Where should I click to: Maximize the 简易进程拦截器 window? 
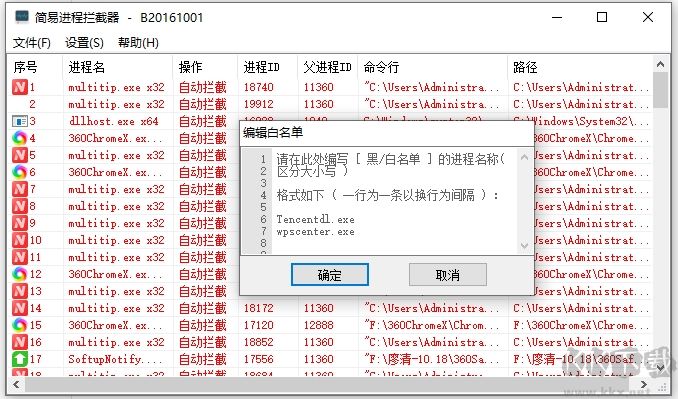point(602,17)
